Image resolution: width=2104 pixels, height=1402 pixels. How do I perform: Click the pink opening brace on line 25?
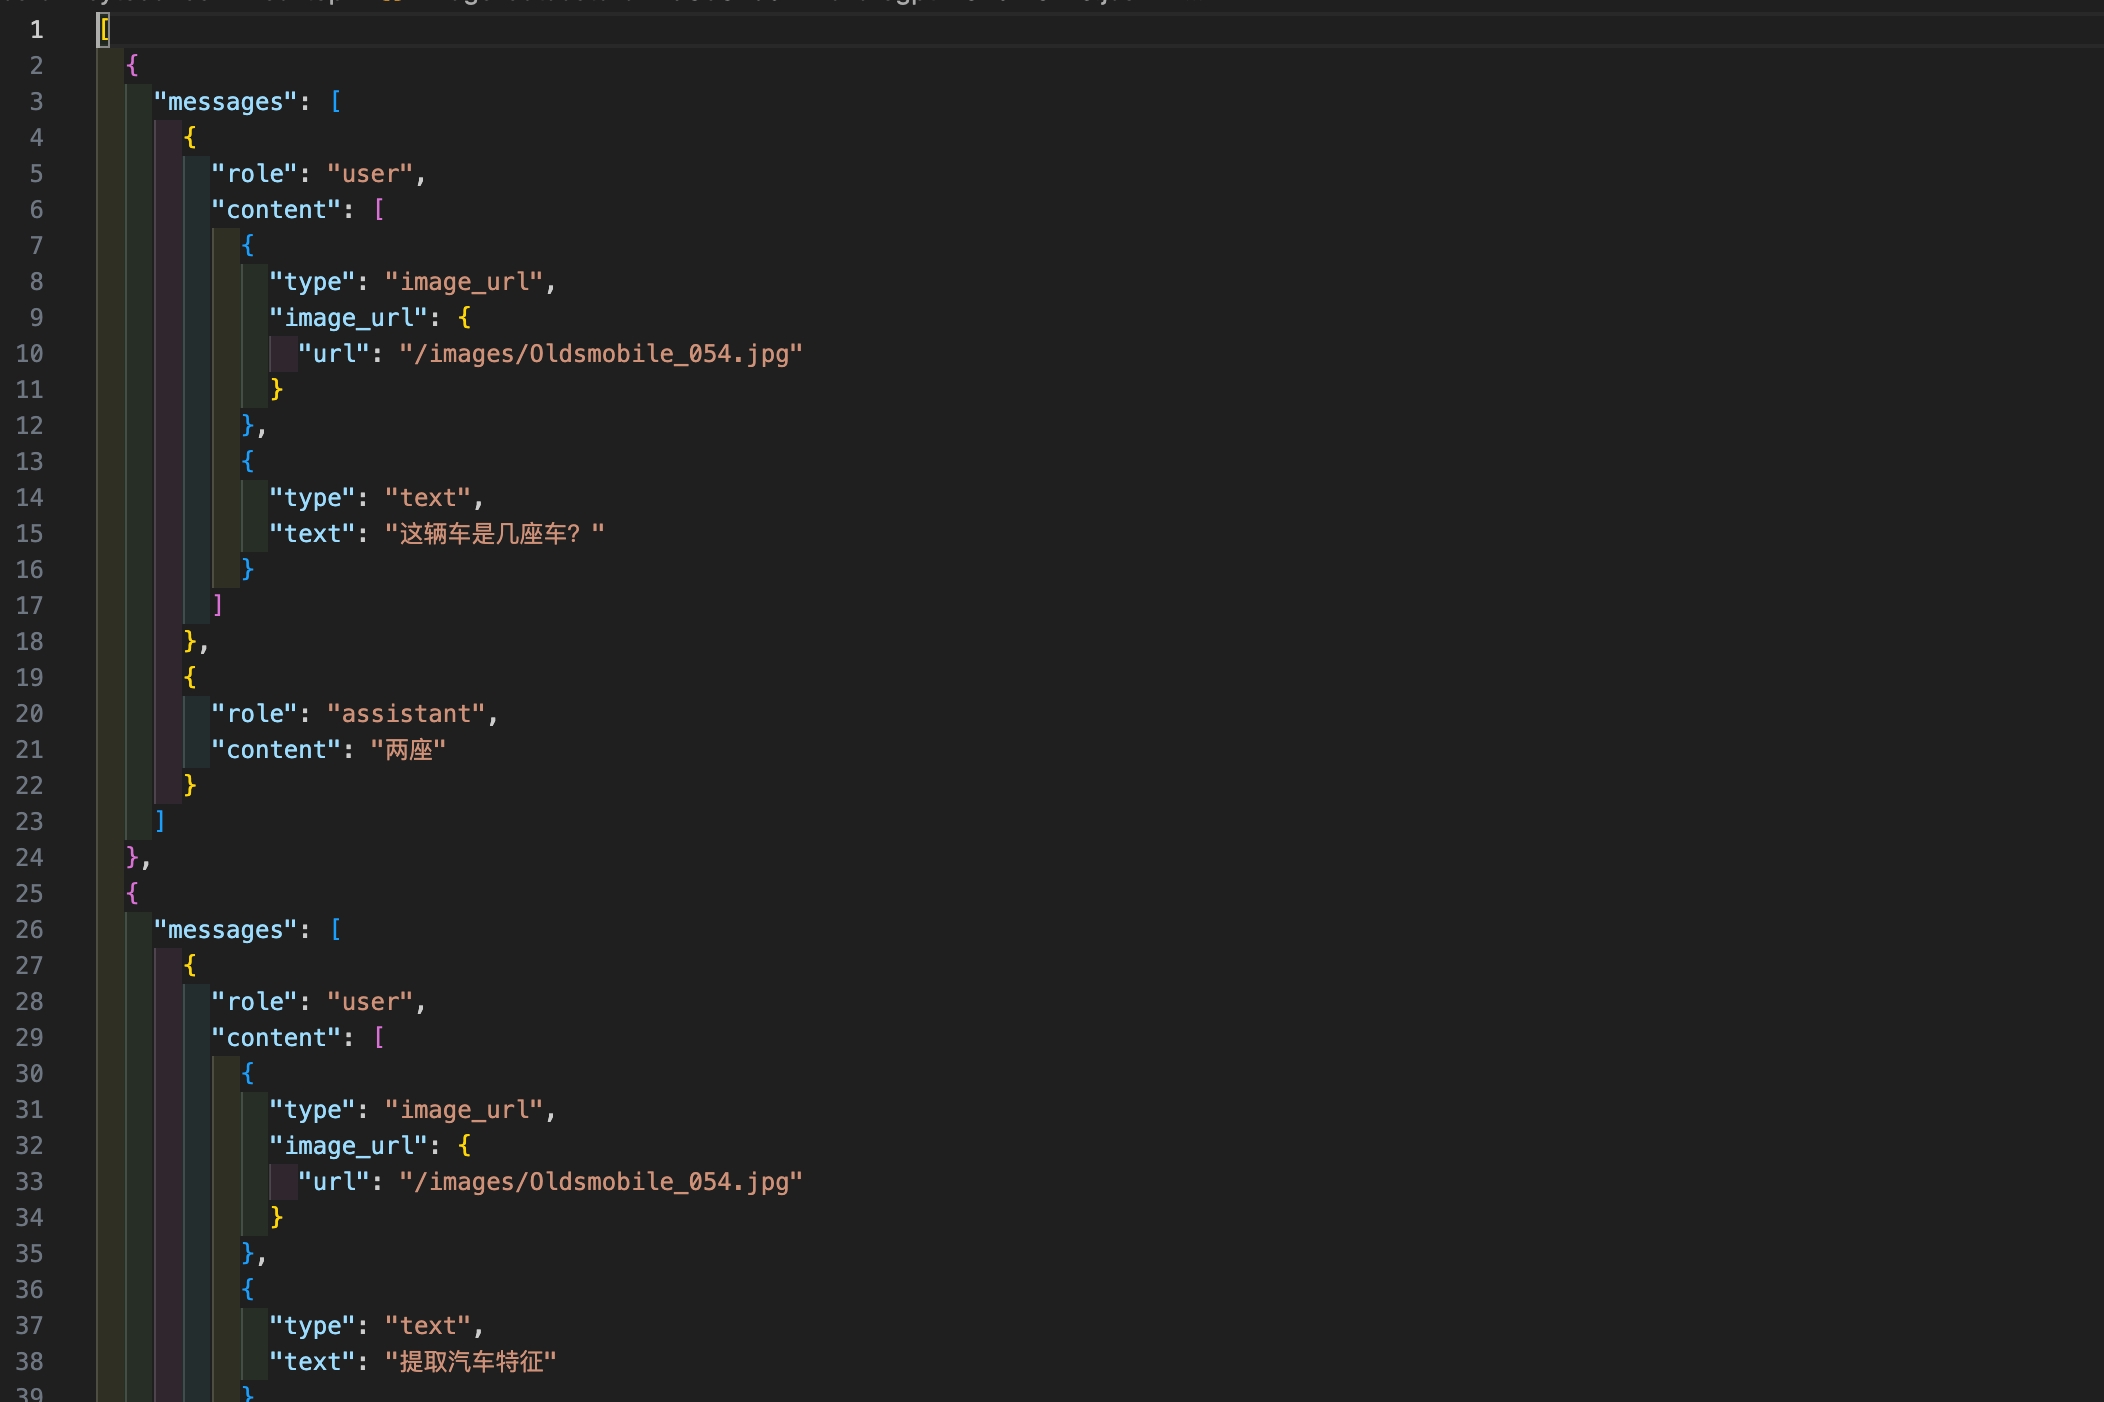(132, 893)
